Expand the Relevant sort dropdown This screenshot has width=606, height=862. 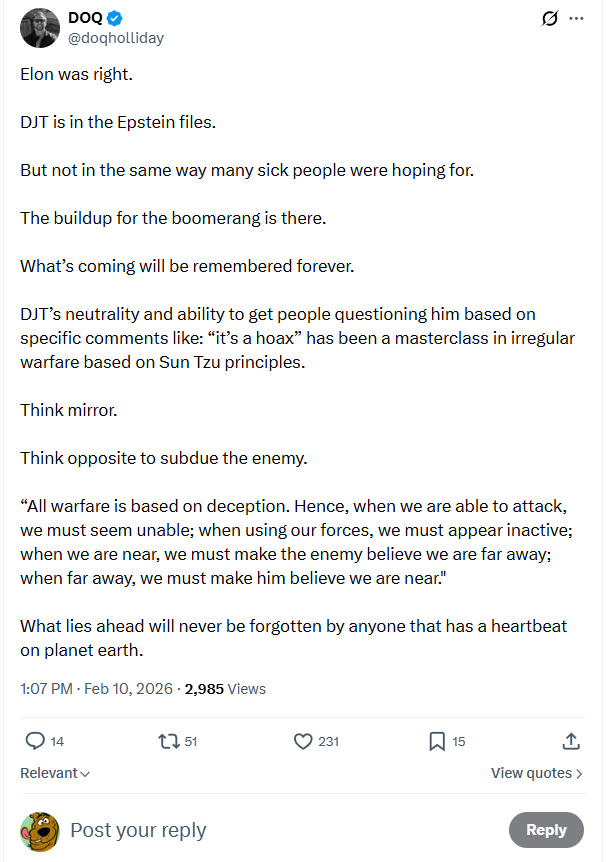pos(55,773)
